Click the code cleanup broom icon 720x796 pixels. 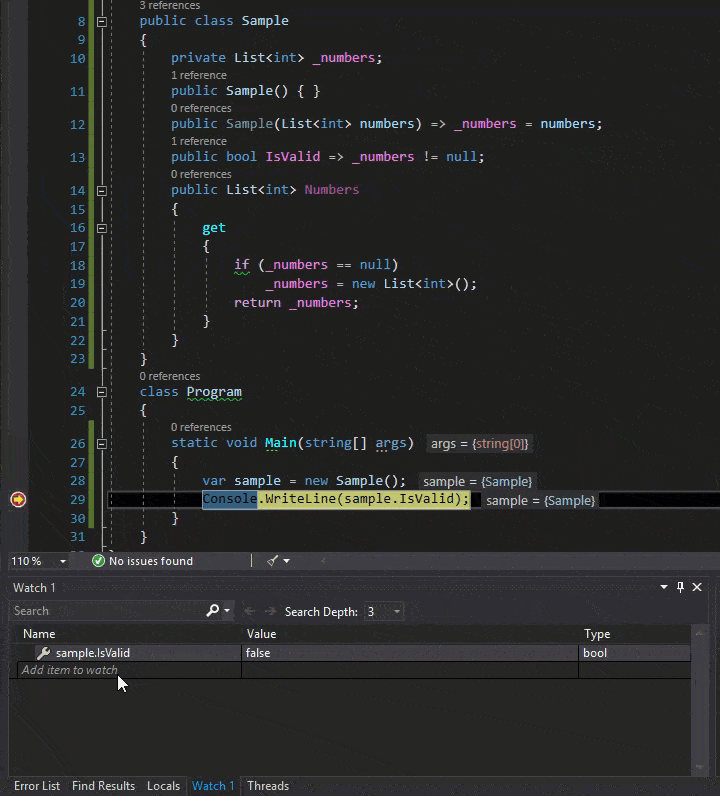click(x=273, y=560)
